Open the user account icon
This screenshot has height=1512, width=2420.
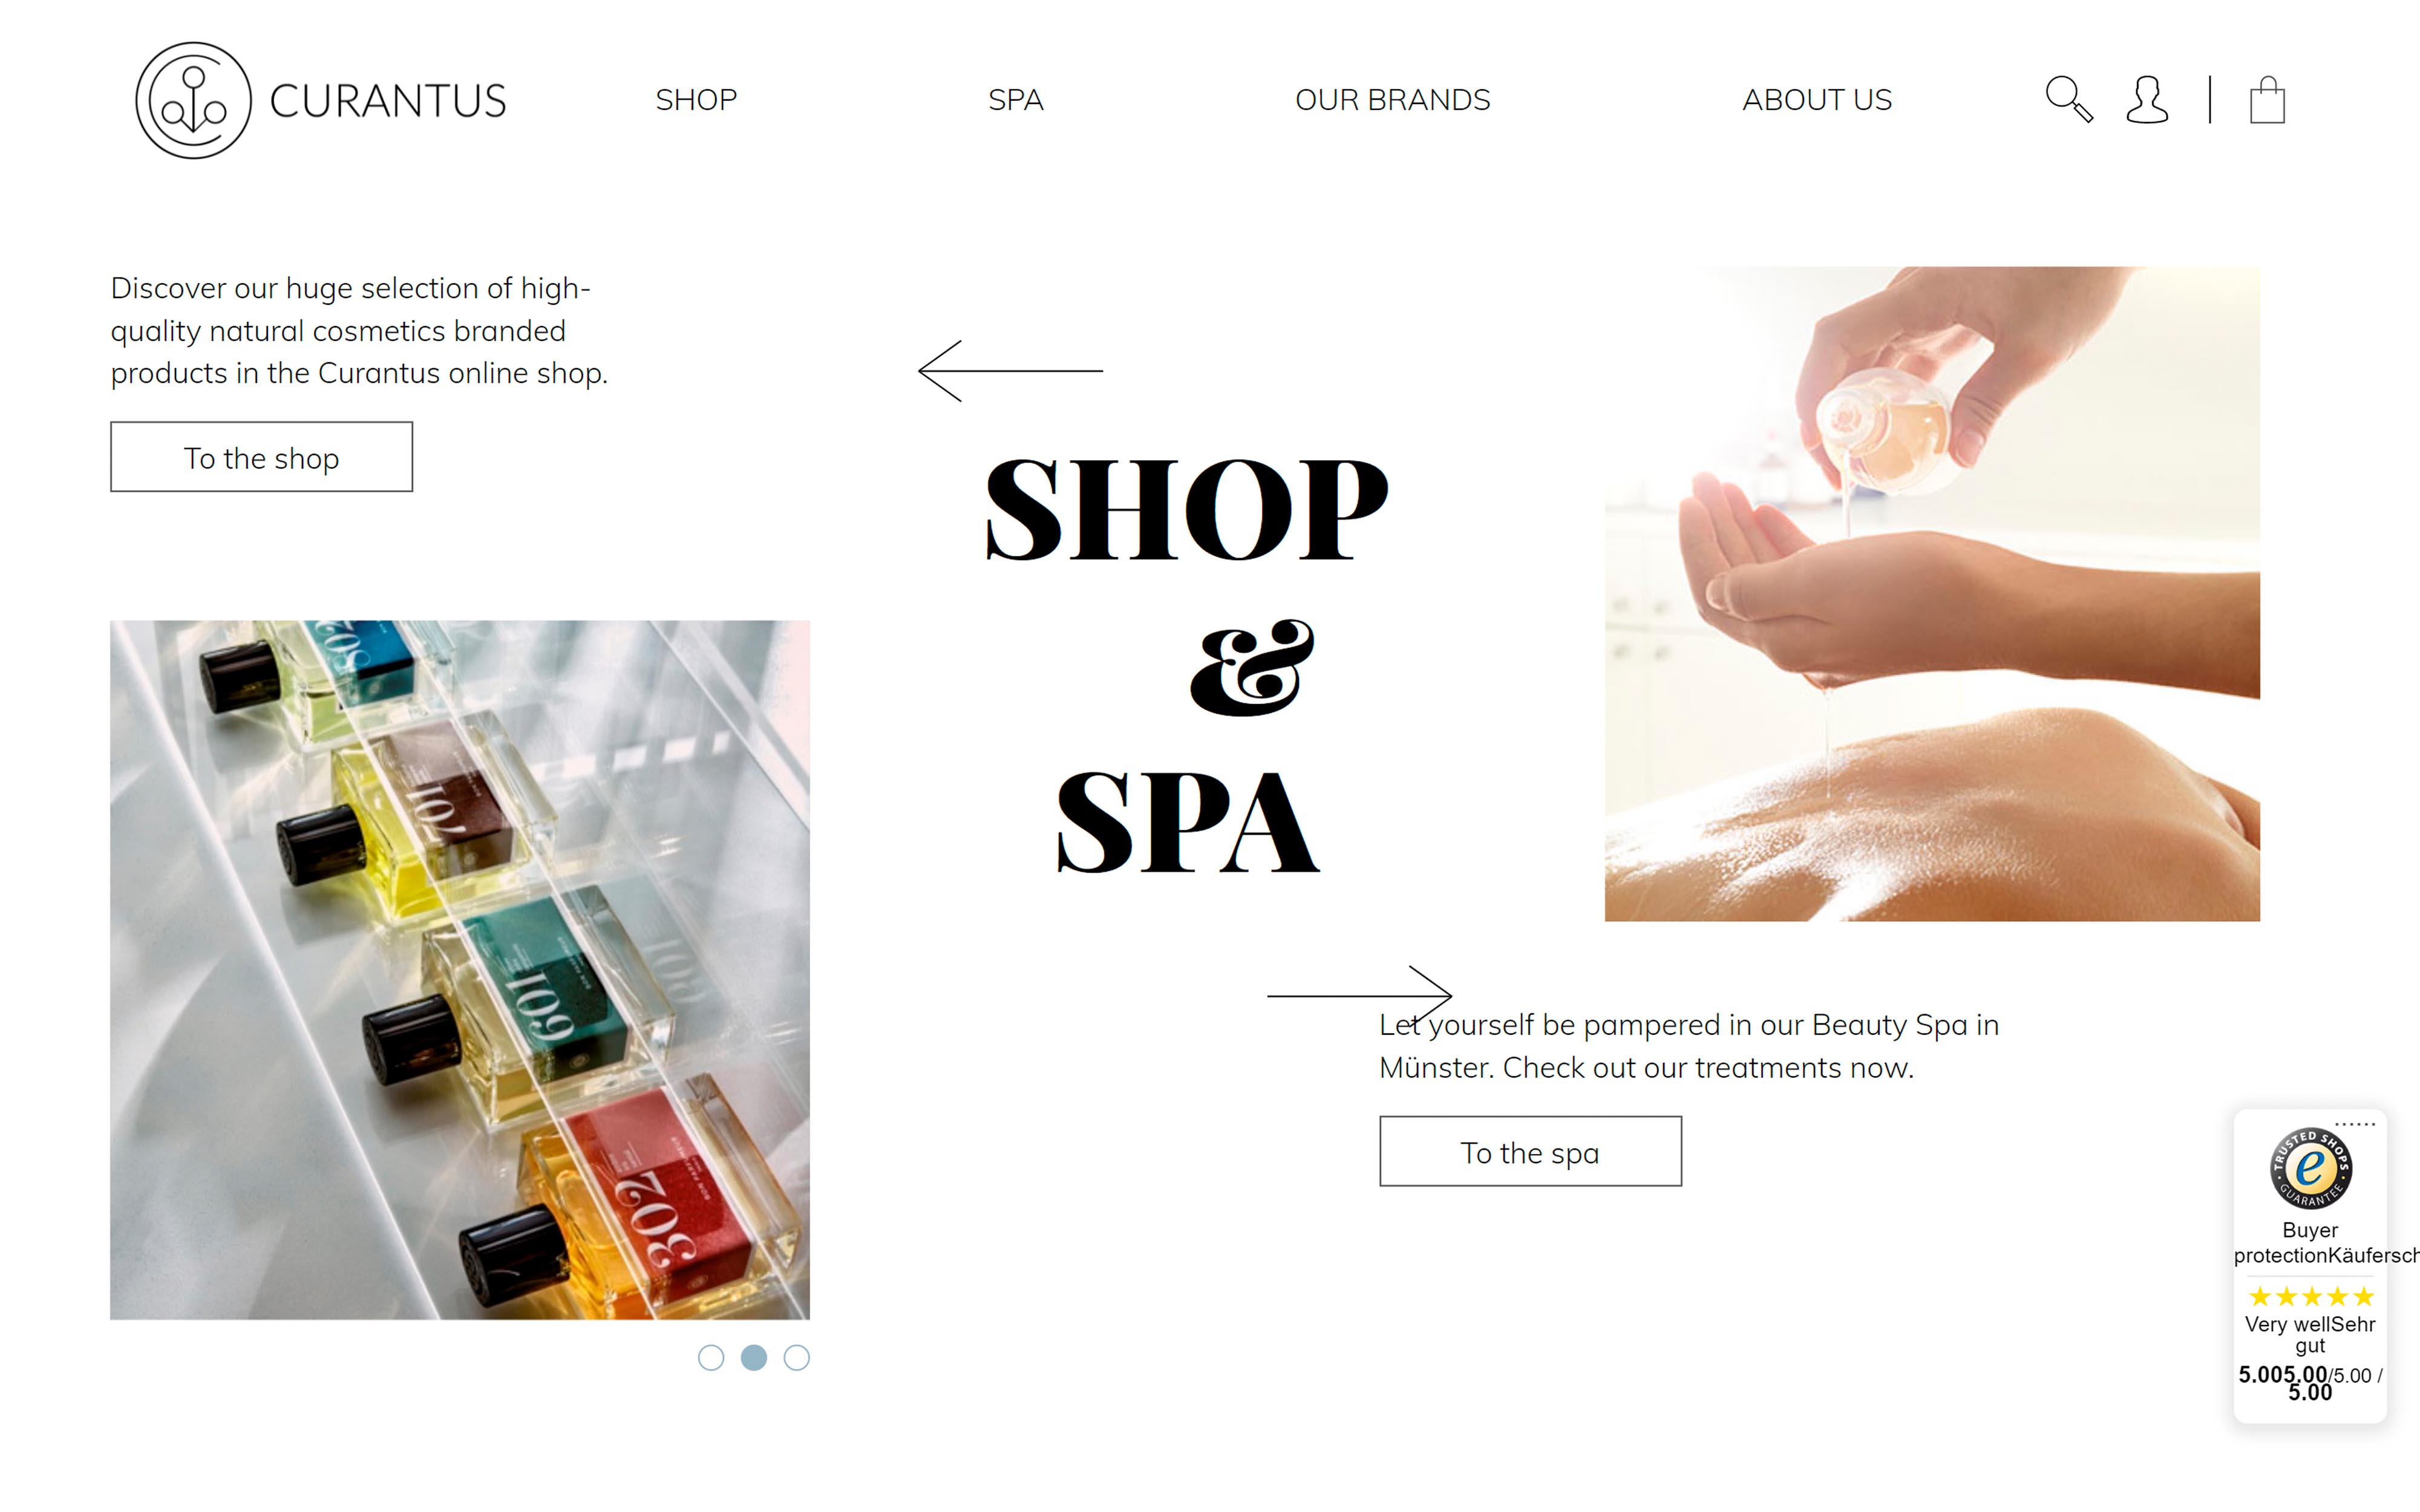coord(2146,99)
